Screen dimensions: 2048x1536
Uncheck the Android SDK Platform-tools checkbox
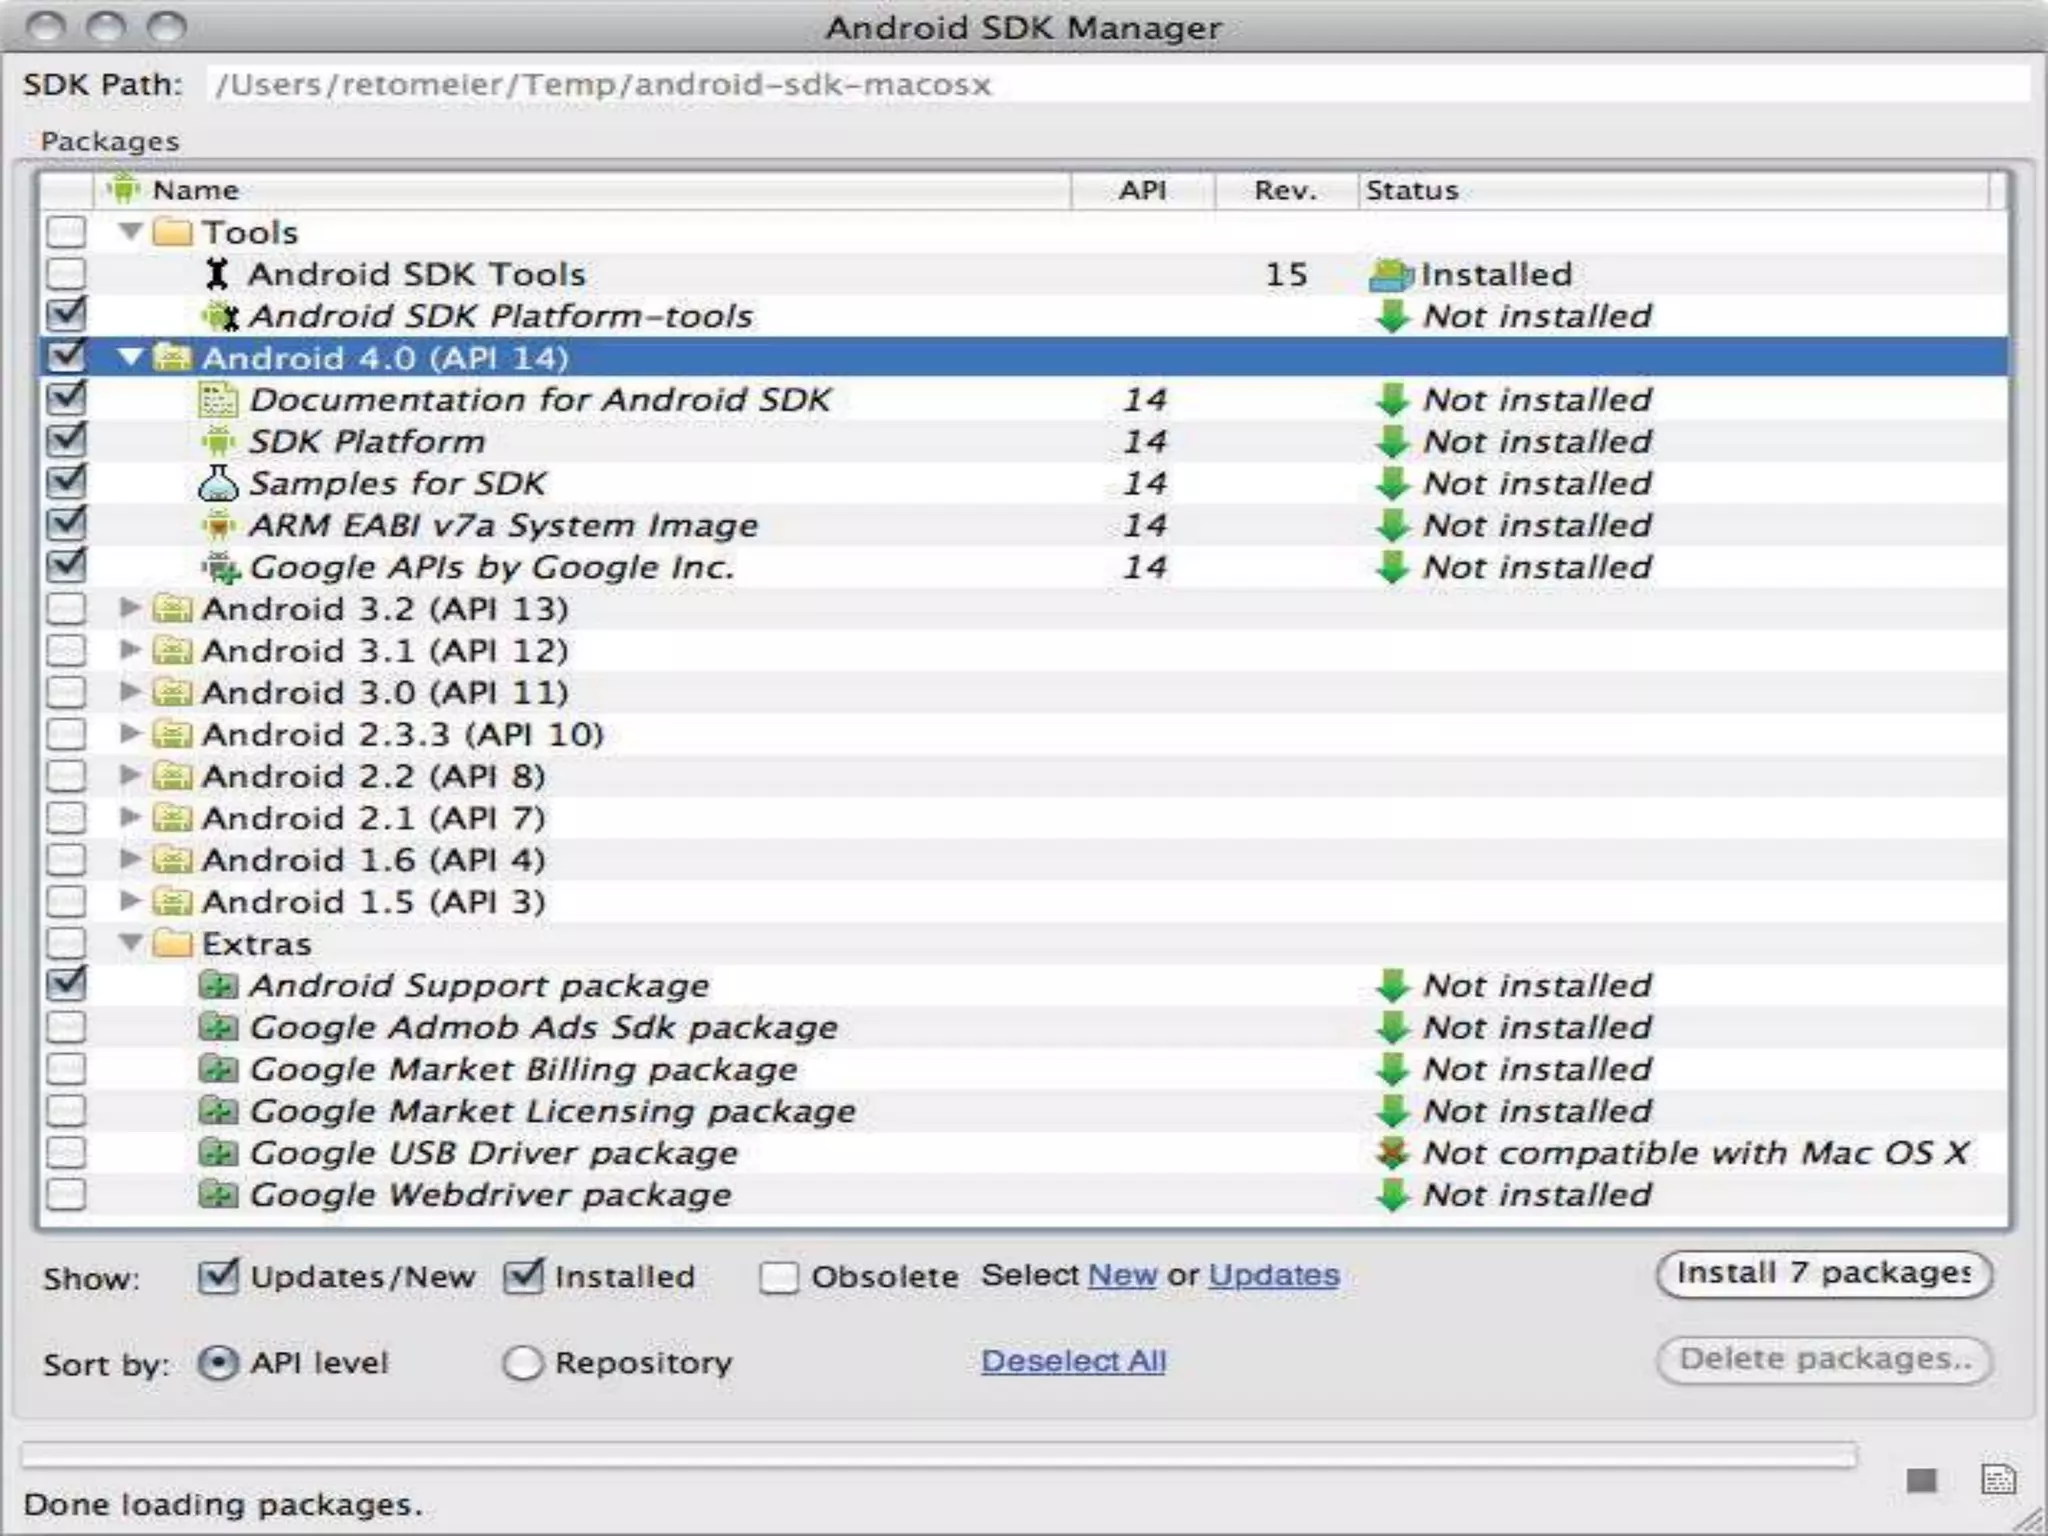(66, 314)
